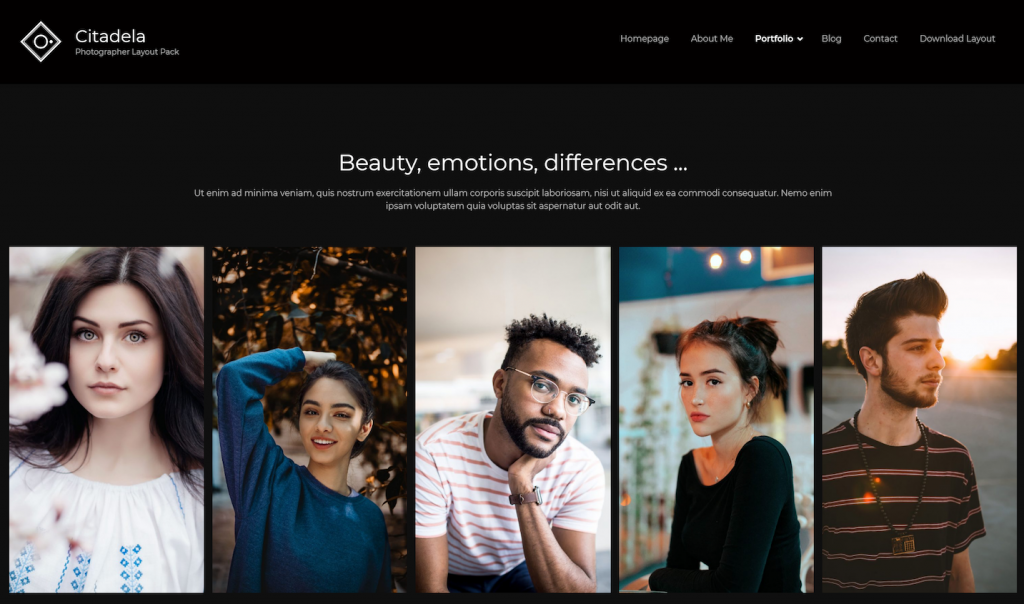Viewport: 1024px width, 604px height.
Task: Click the string lights in fourth gallery photo
Action: (730, 259)
